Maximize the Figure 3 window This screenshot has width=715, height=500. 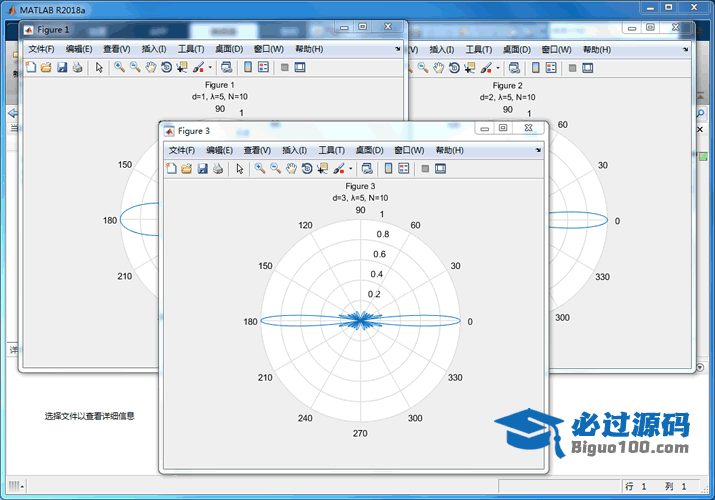[x=503, y=128]
